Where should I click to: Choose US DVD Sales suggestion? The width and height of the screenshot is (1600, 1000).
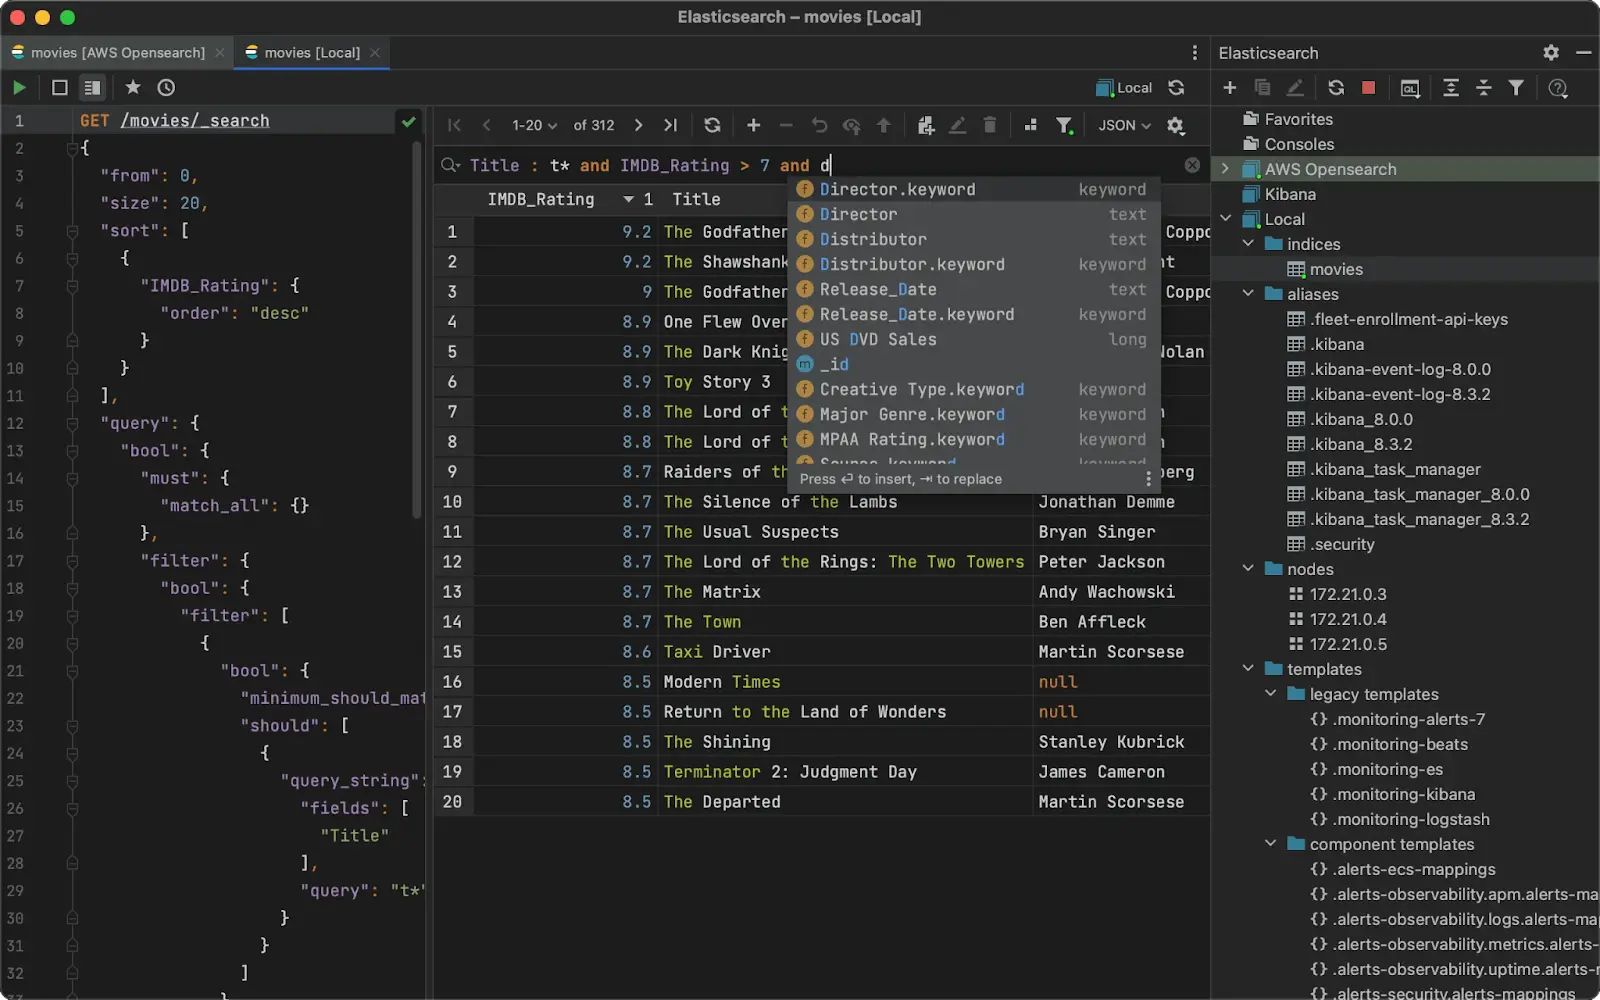pos(974,339)
